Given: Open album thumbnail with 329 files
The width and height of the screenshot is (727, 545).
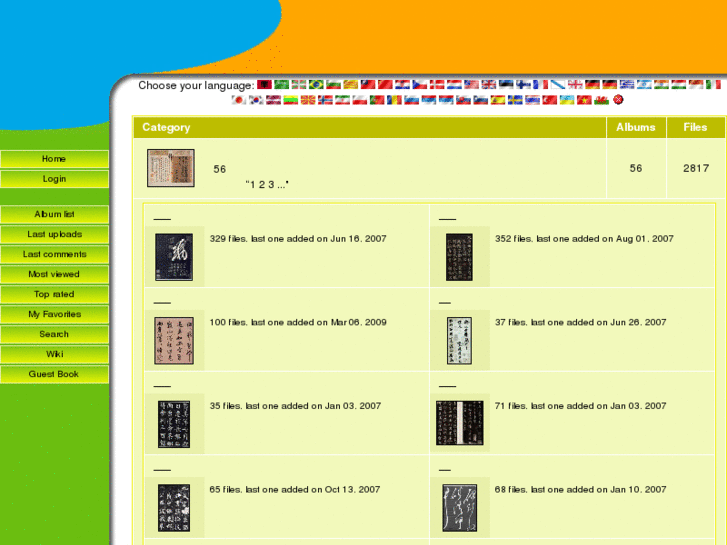Looking at the screenshot, I should click(174, 257).
